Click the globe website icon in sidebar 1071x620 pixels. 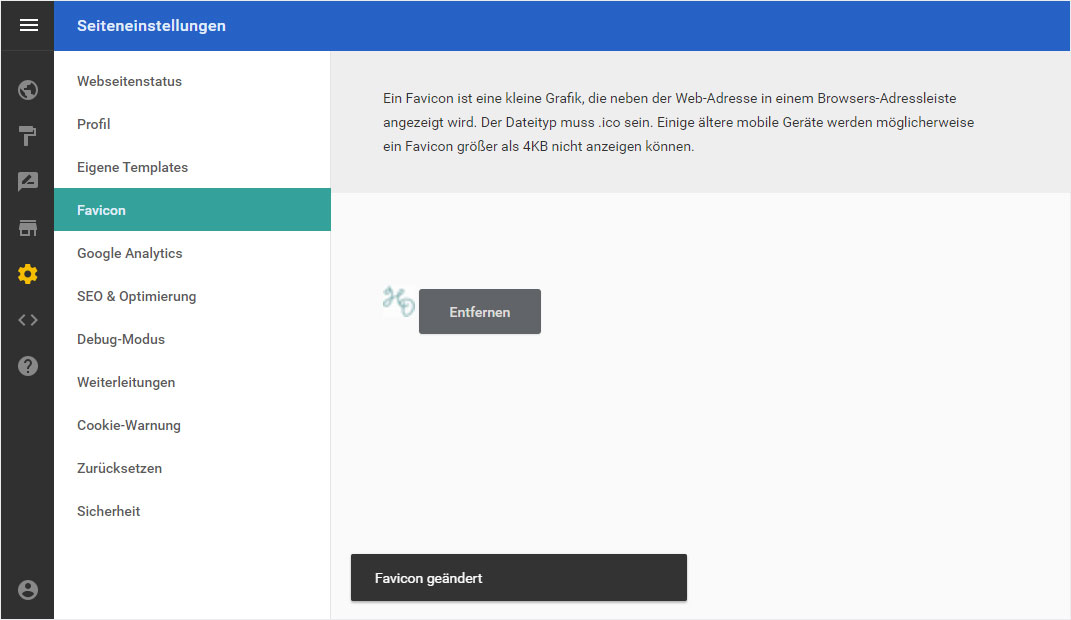coord(28,90)
